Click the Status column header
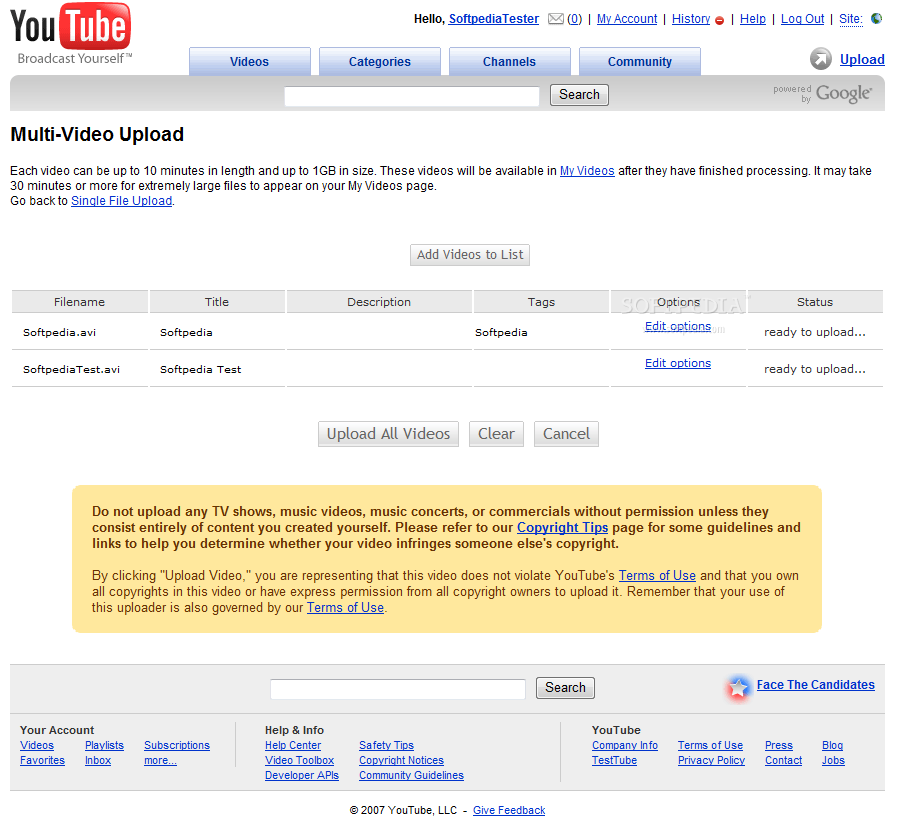This screenshot has width=908, height=823. click(815, 302)
